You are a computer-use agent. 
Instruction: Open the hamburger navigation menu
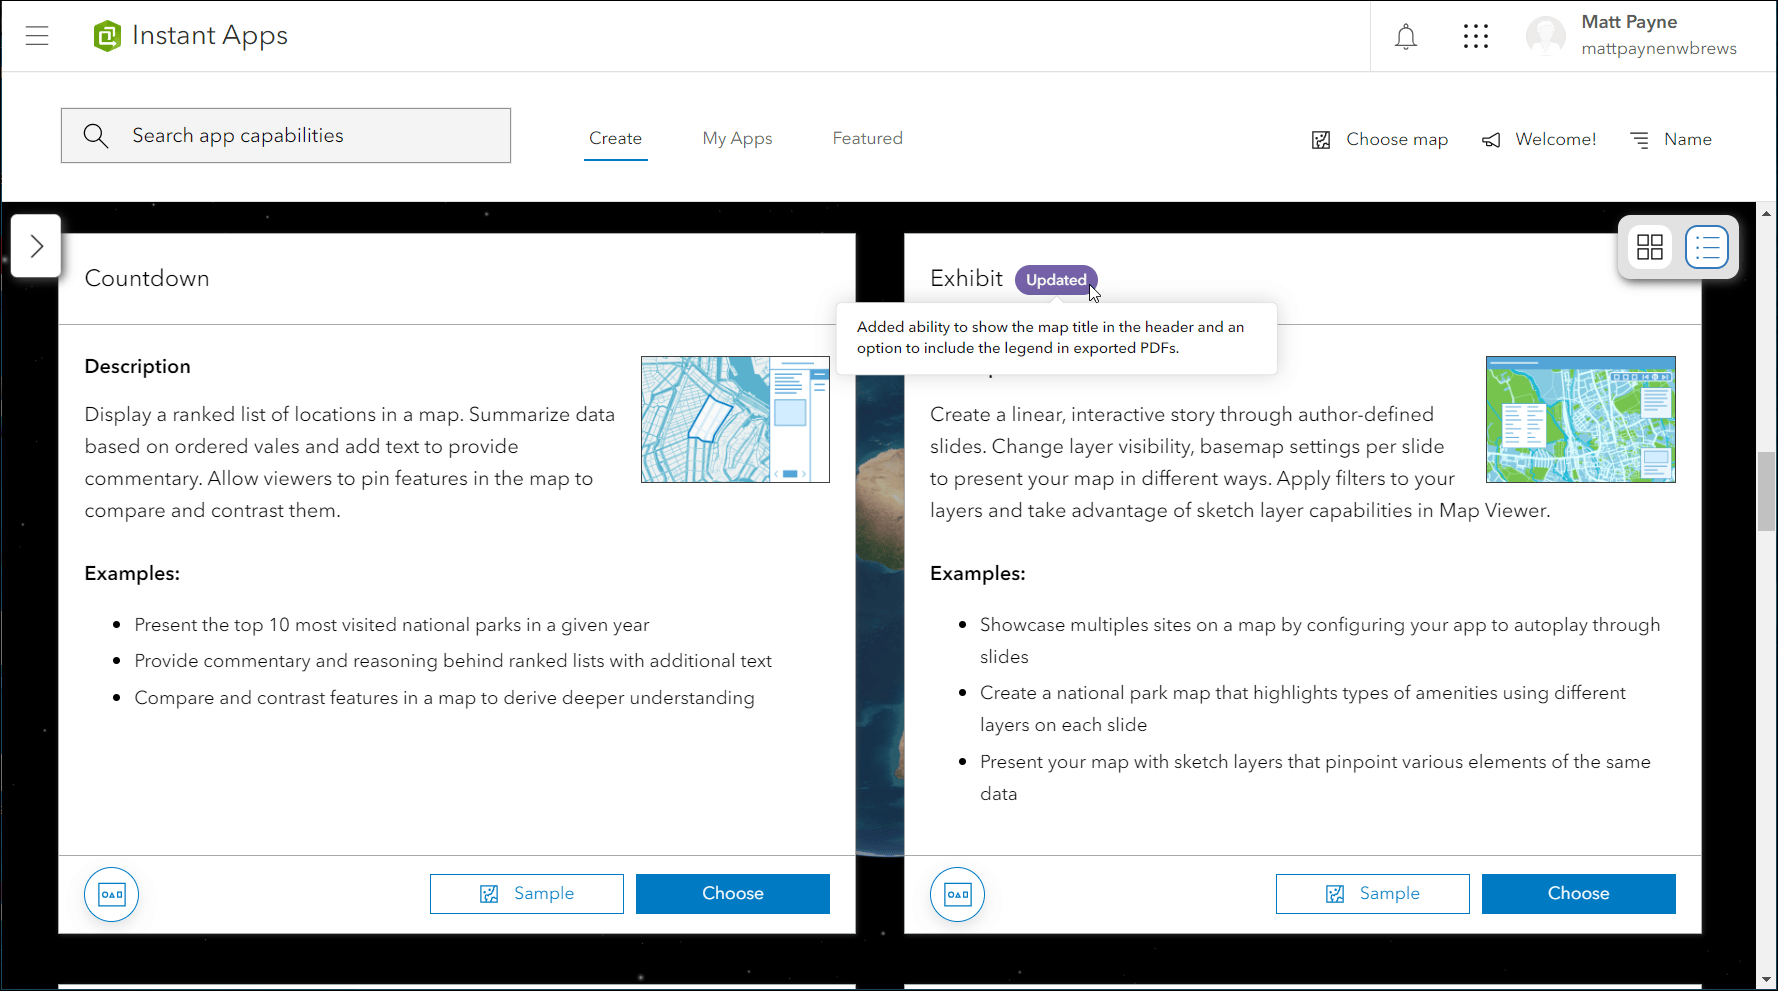point(37,36)
